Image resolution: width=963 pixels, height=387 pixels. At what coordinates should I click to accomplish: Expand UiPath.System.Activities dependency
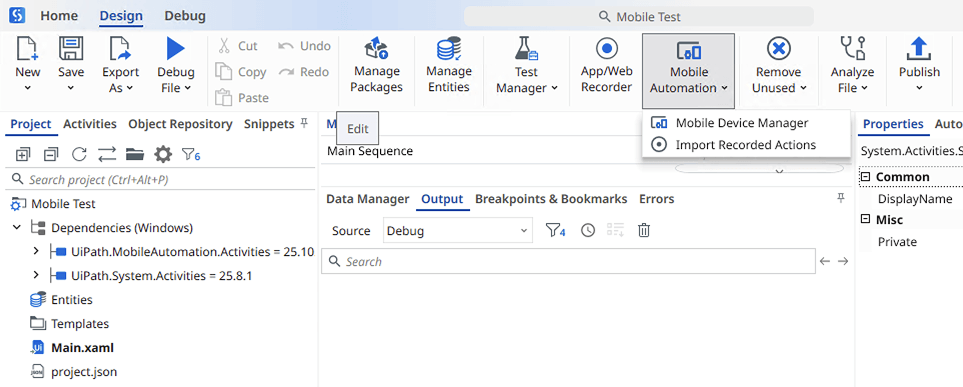[36, 275]
